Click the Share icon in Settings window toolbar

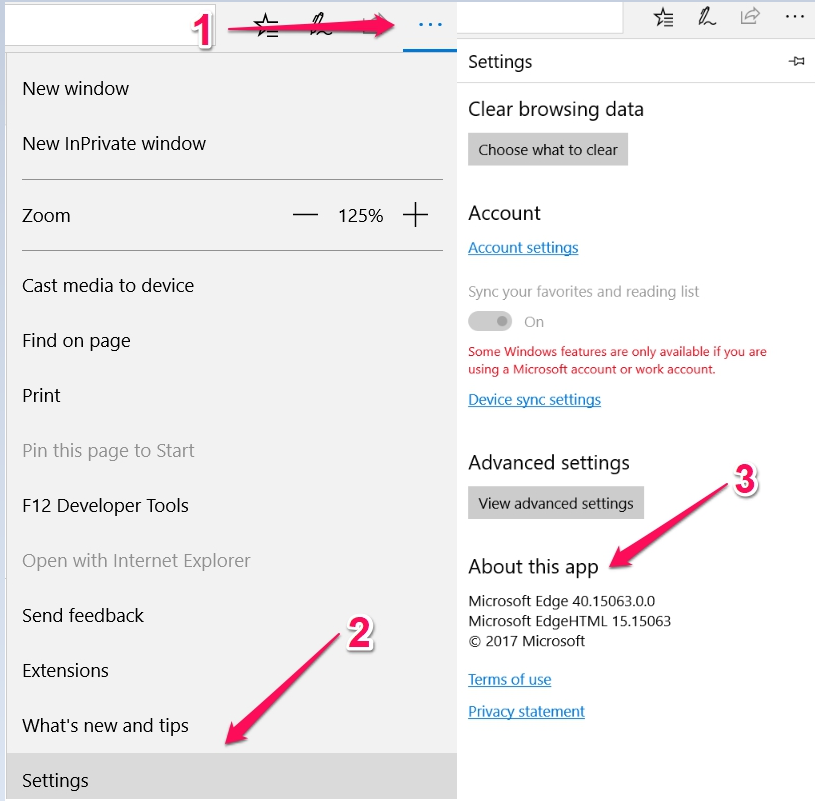750,17
